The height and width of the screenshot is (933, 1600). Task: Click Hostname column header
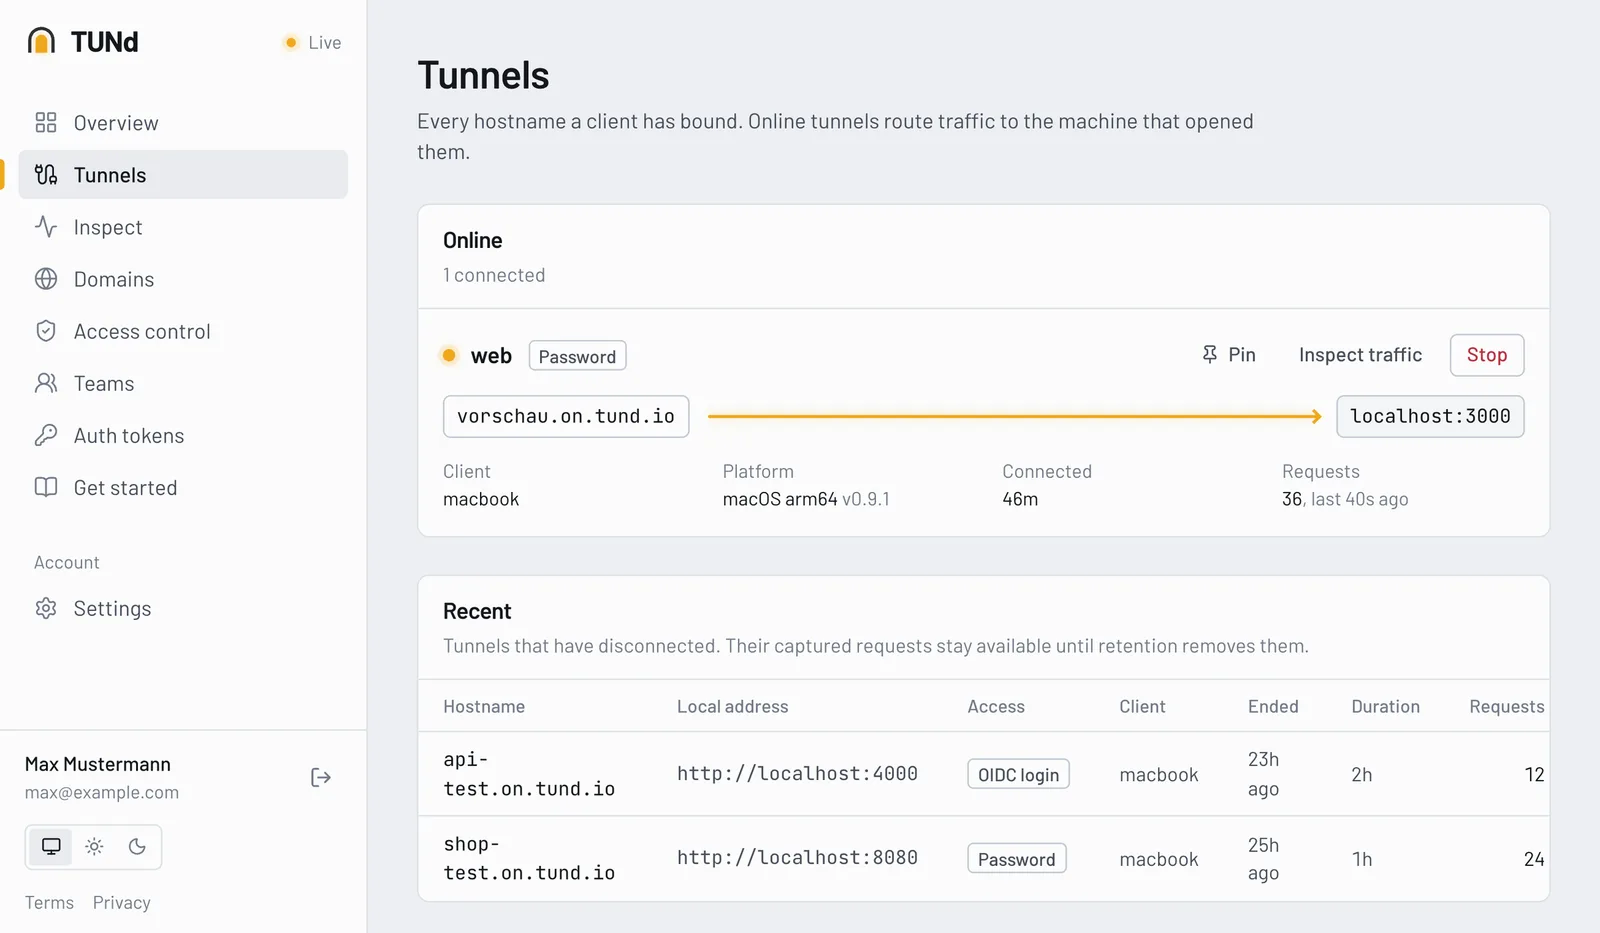point(484,706)
